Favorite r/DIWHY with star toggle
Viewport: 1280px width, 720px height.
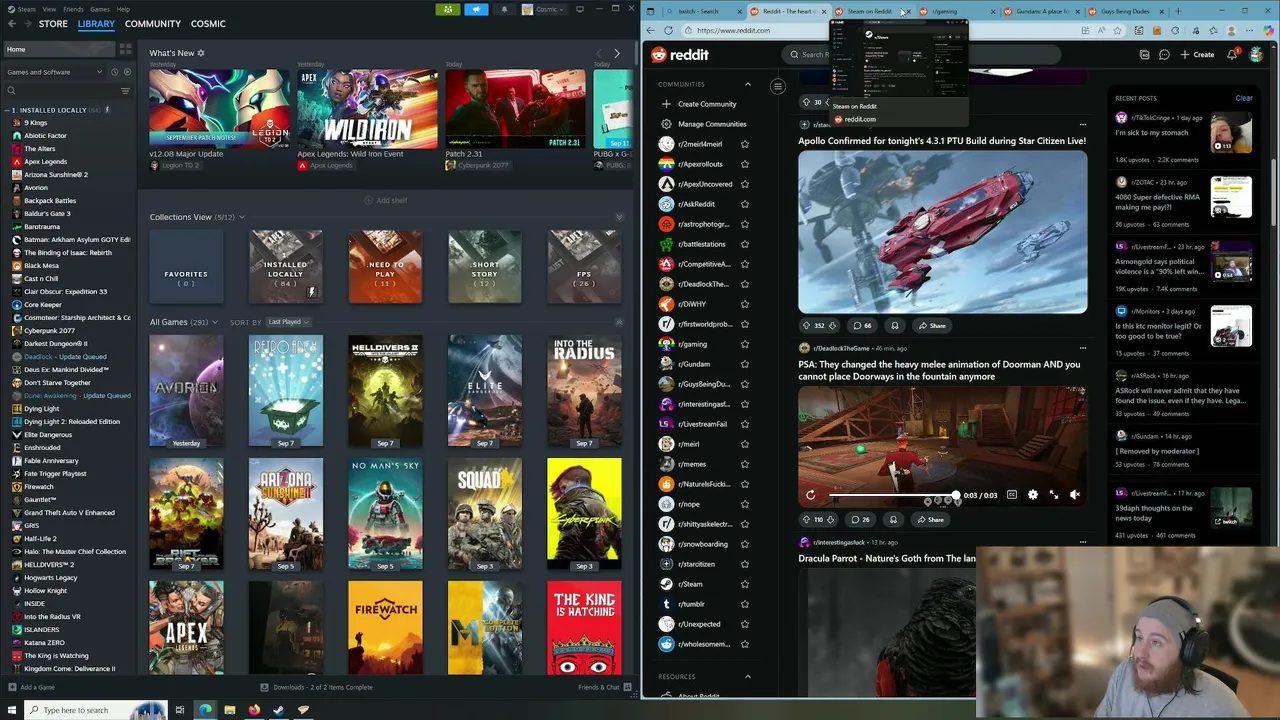click(x=744, y=304)
